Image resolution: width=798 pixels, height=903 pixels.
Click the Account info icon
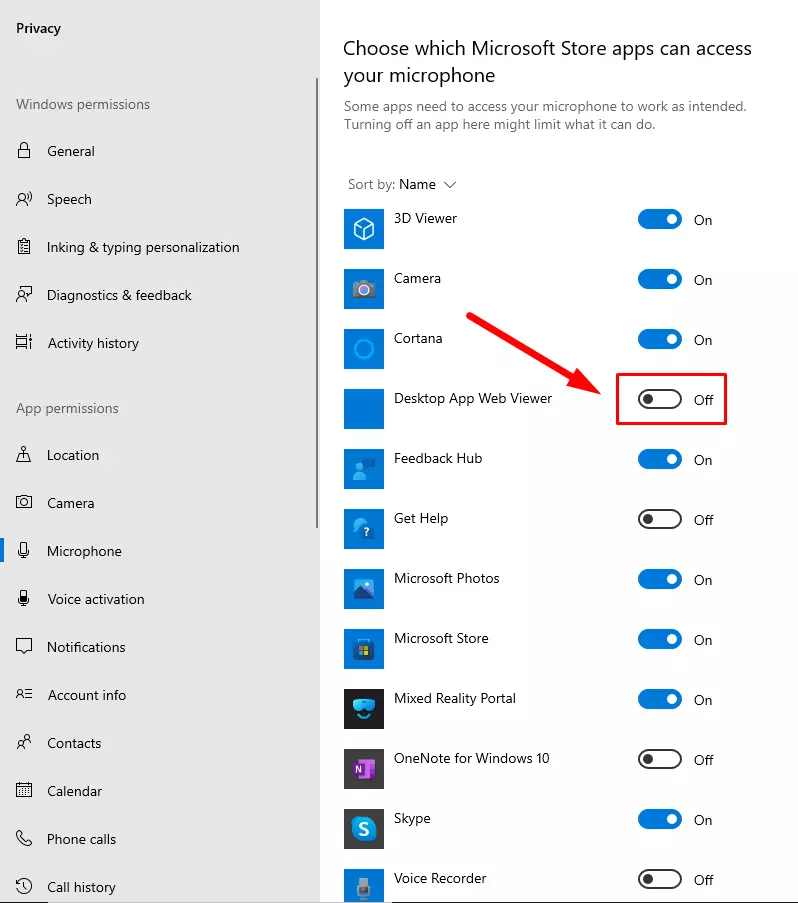click(24, 695)
